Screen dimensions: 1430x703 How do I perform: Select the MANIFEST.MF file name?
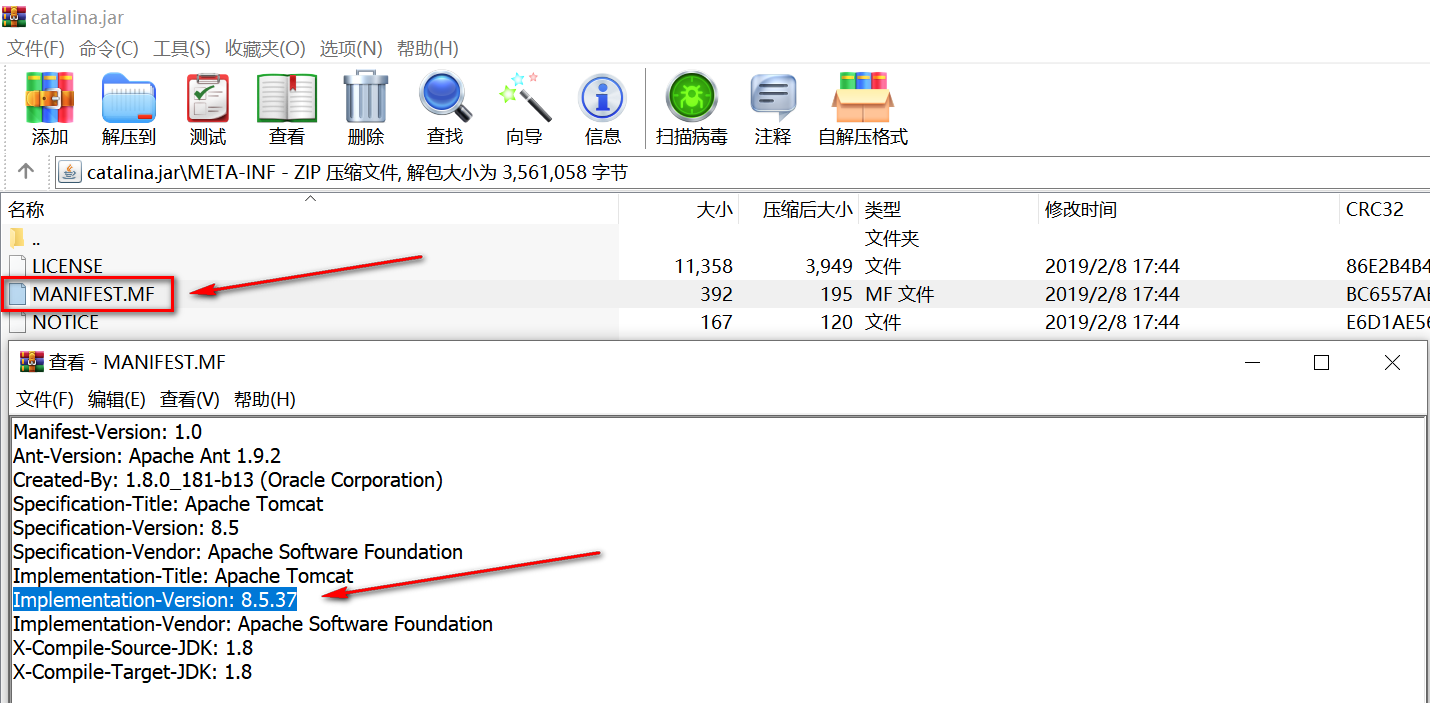pyautogui.click(x=93, y=294)
